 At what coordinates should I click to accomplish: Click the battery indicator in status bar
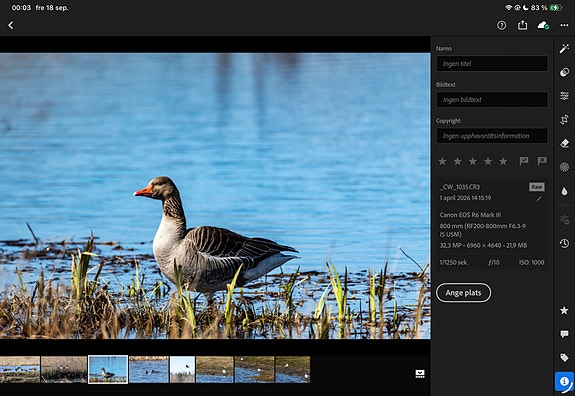click(x=556, y=8)
